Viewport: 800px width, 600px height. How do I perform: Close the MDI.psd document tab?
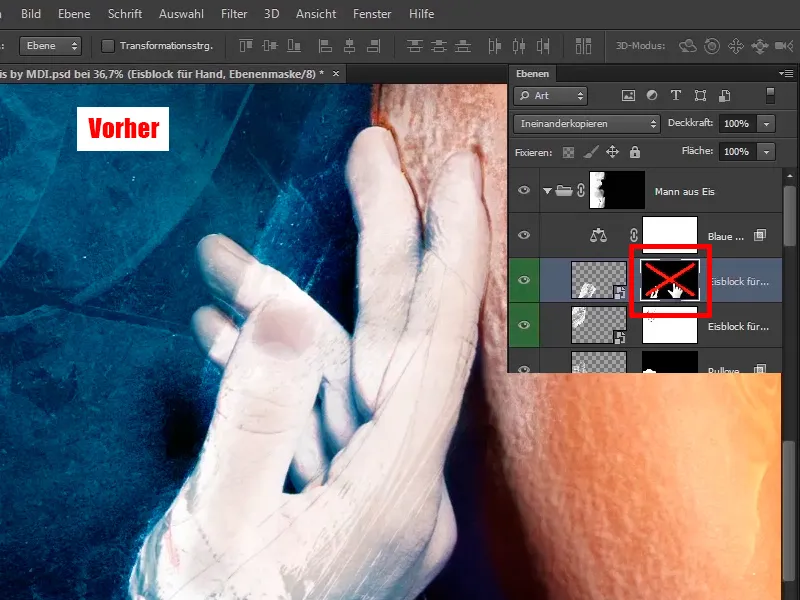pyautogui.click(x=336, y=73)
